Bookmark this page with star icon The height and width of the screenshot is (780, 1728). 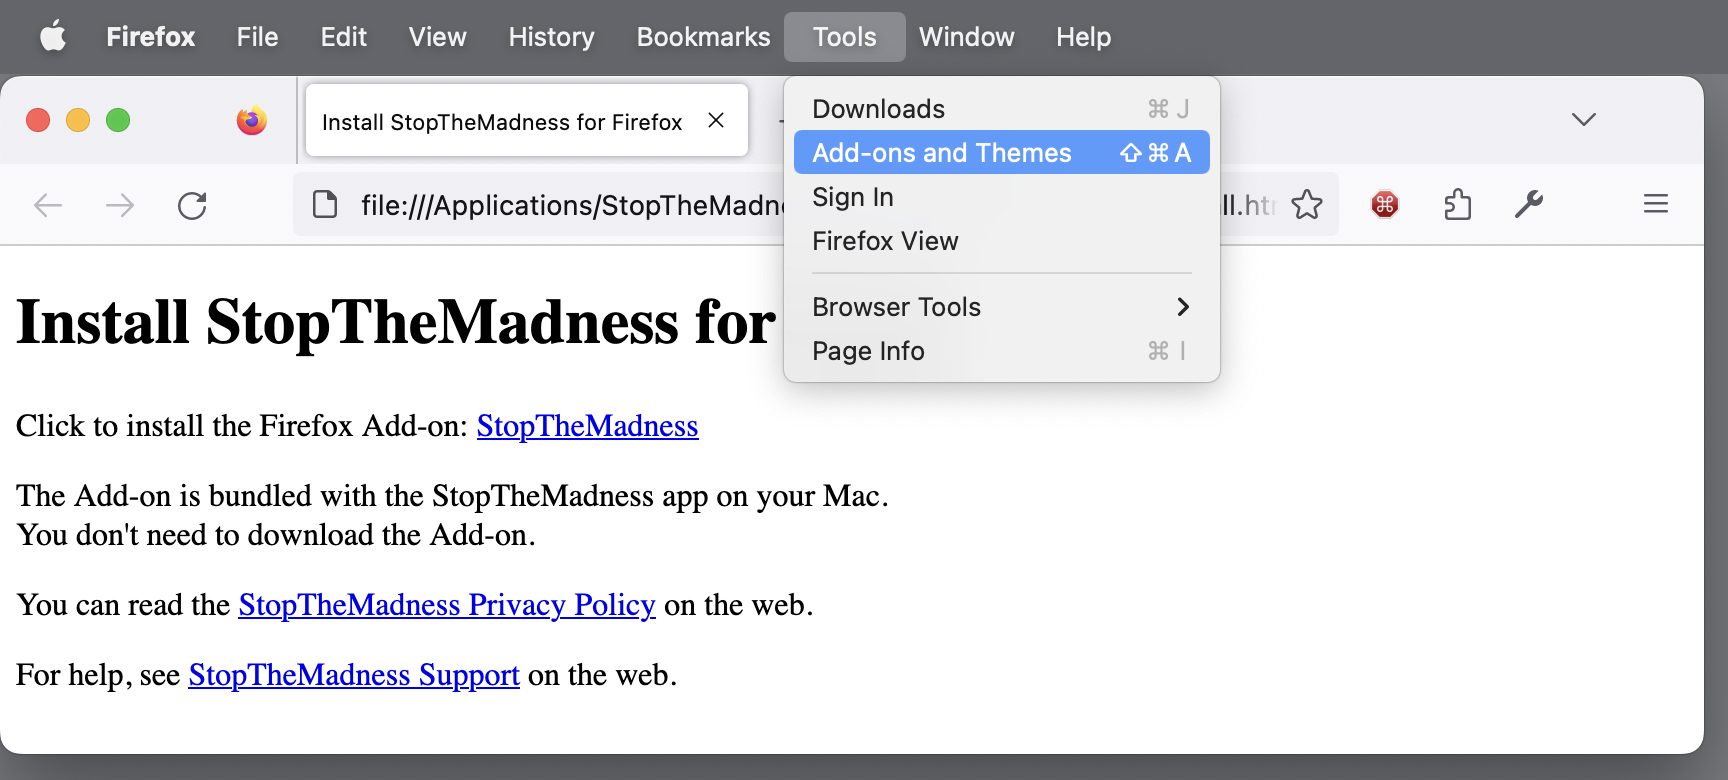1306,205
